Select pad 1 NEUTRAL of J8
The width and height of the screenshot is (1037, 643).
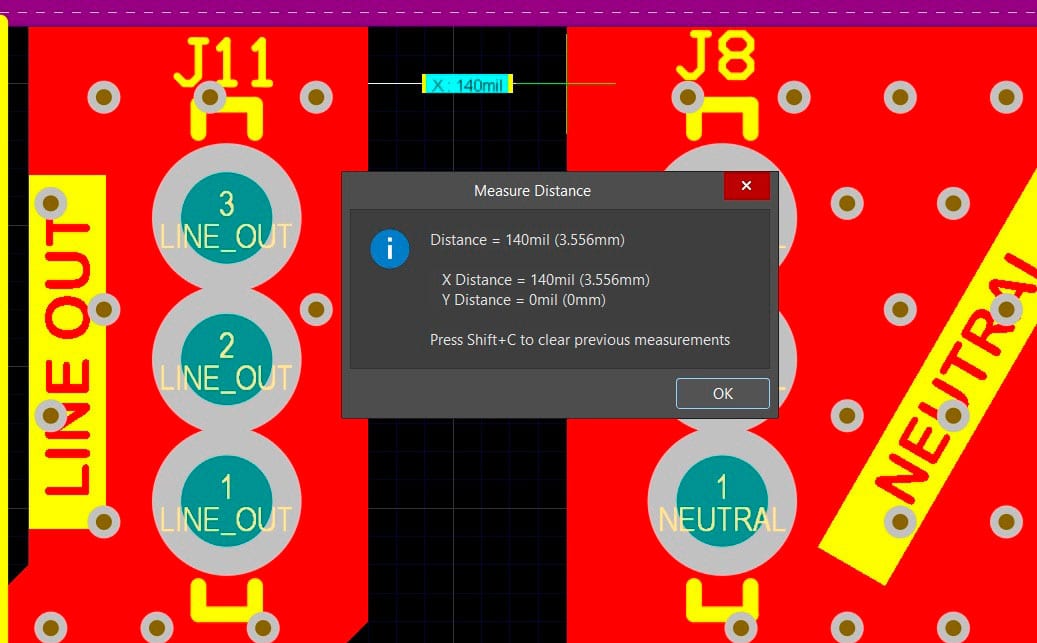coord(722,501)
